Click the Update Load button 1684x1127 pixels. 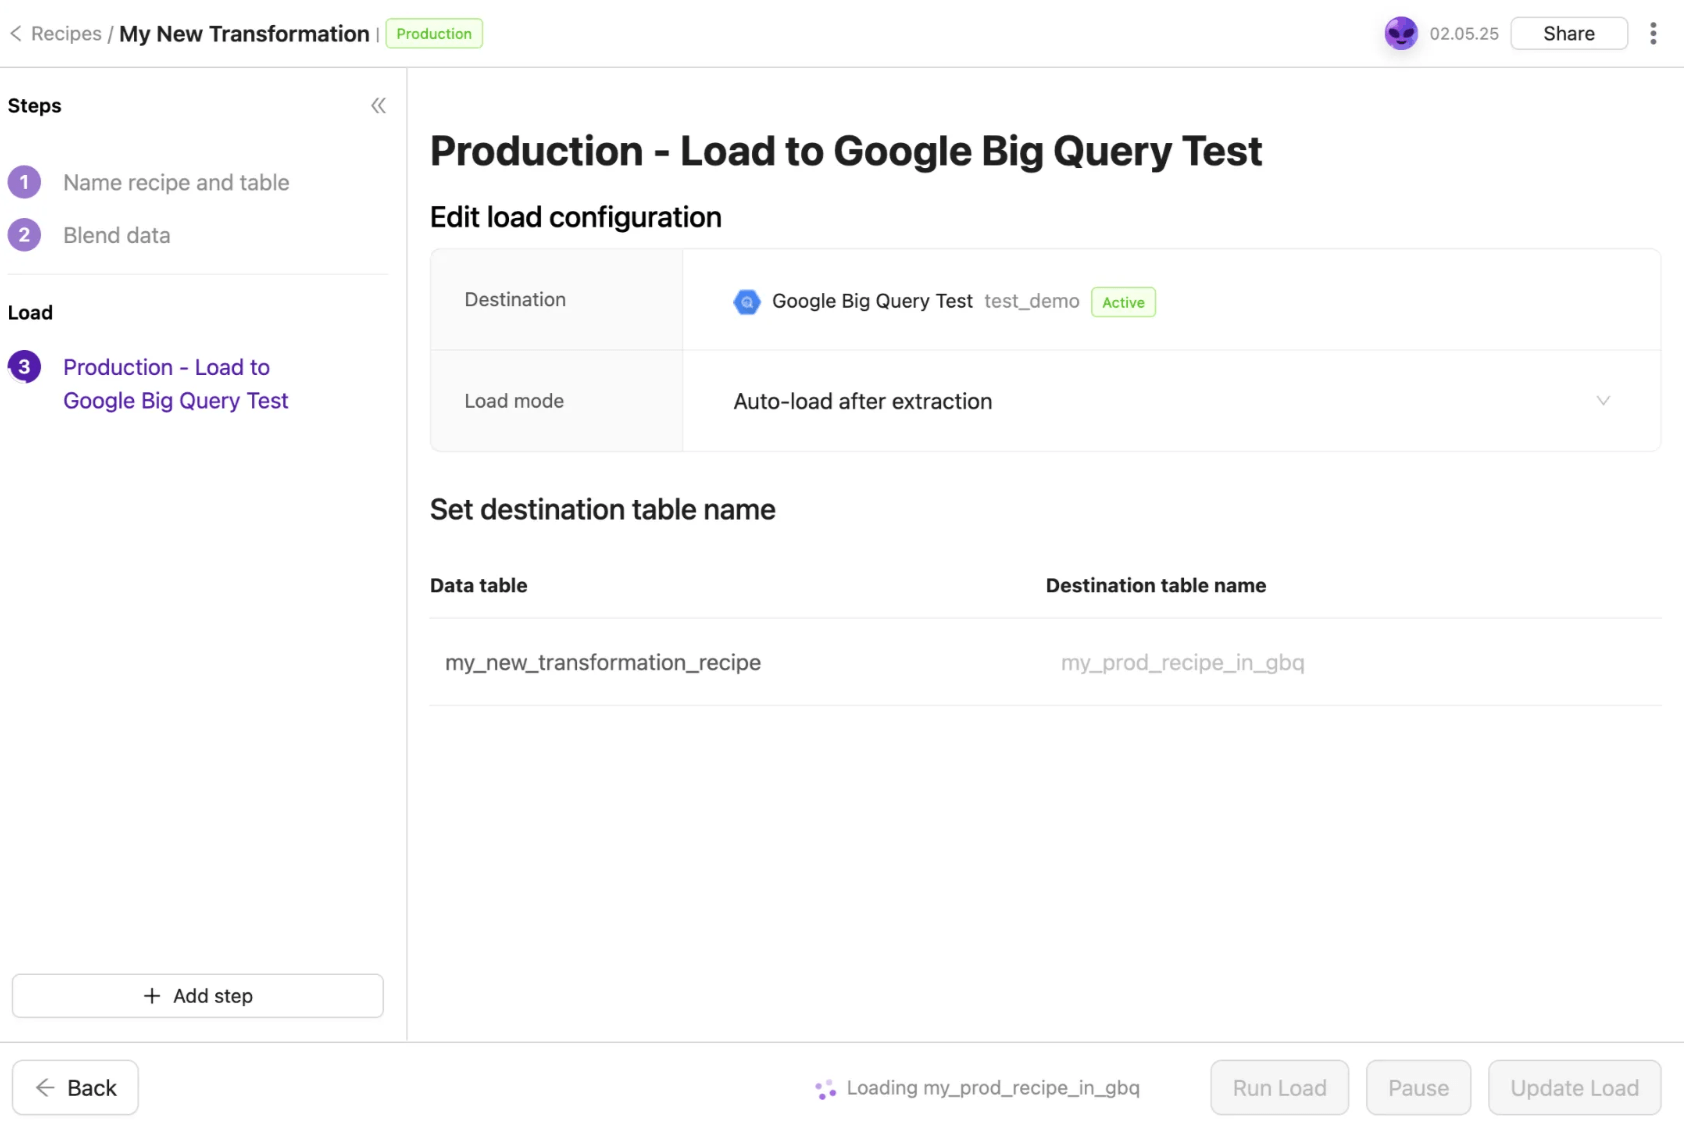point(1574,1088)
